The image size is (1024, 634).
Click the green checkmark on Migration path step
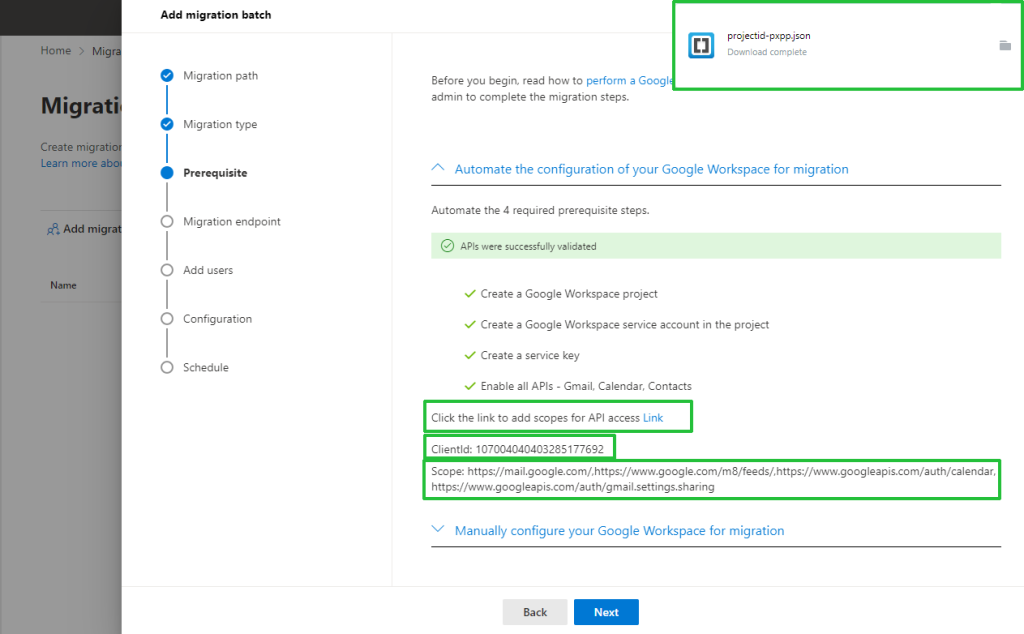click(166, 75)
